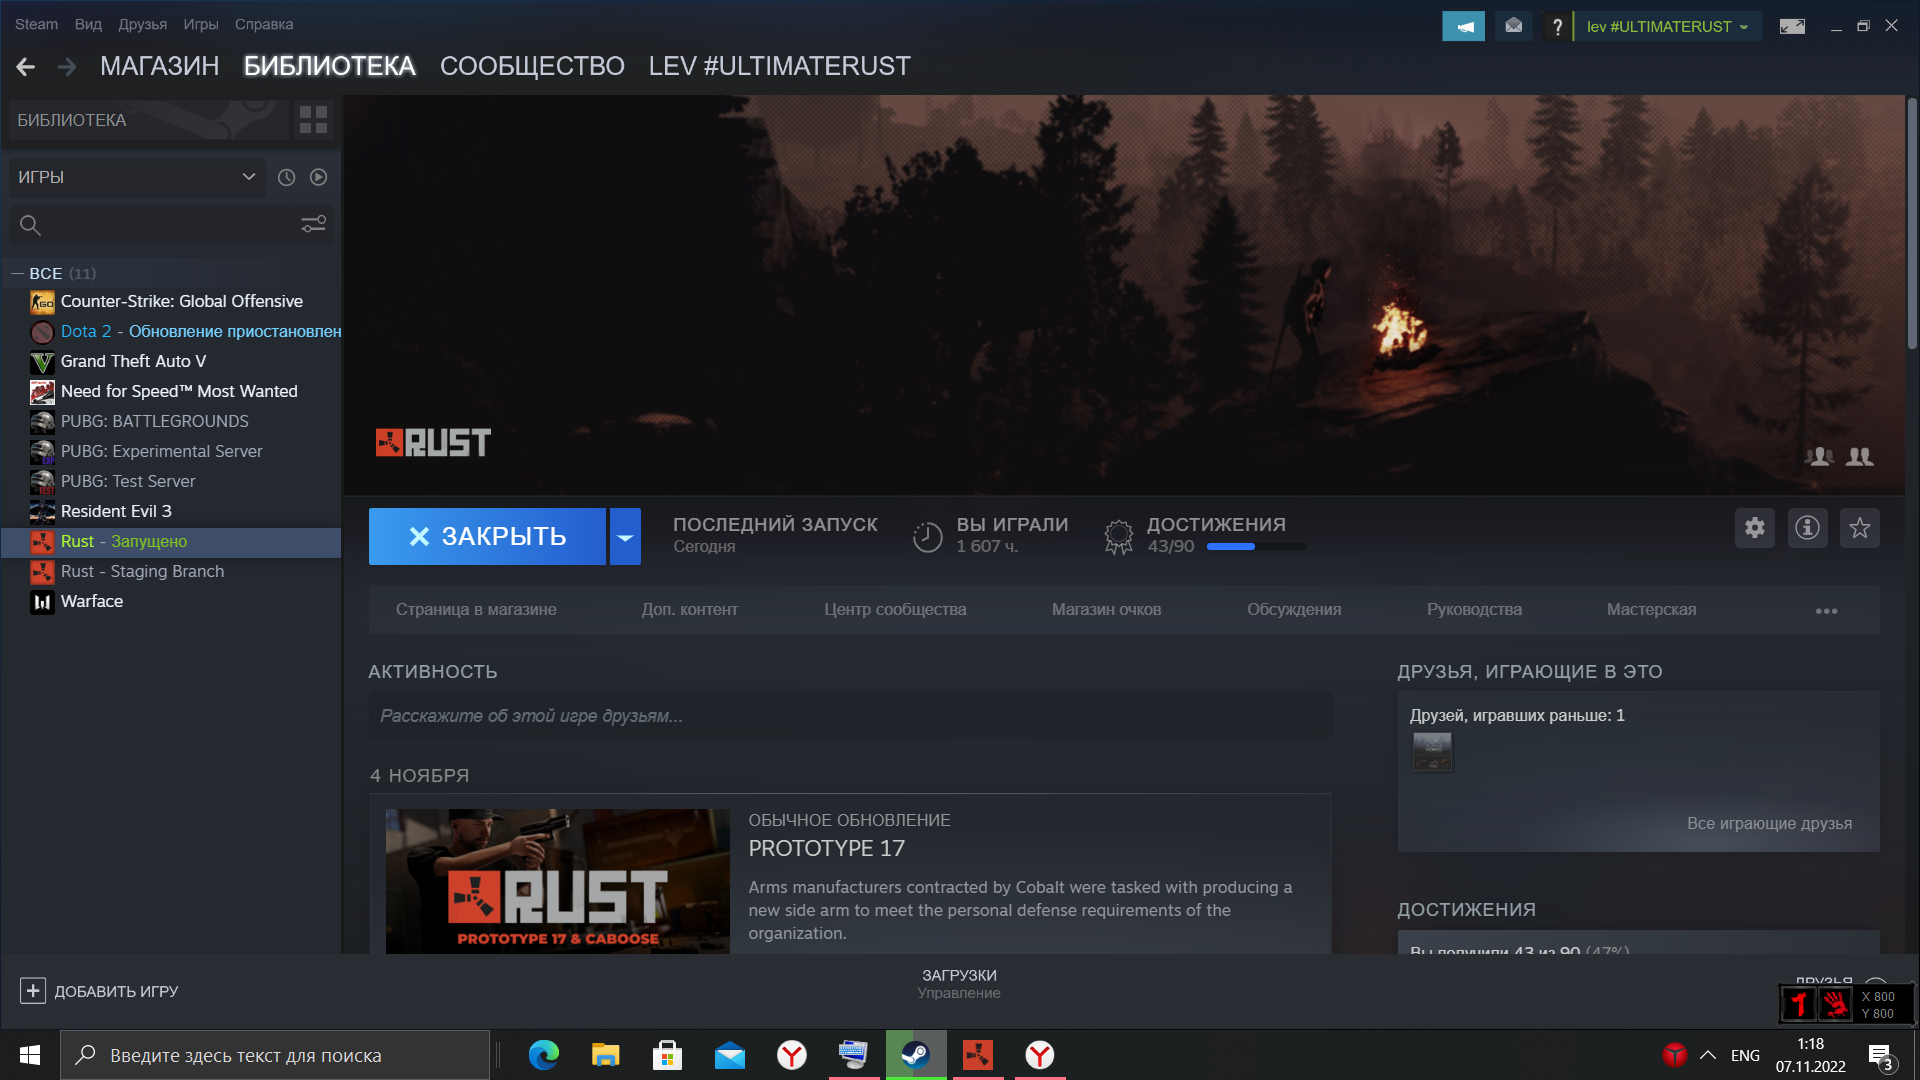Viewport: 1920px width, 1080px height.
Task: Open Страница в магазине link
Action: point(476,610)
